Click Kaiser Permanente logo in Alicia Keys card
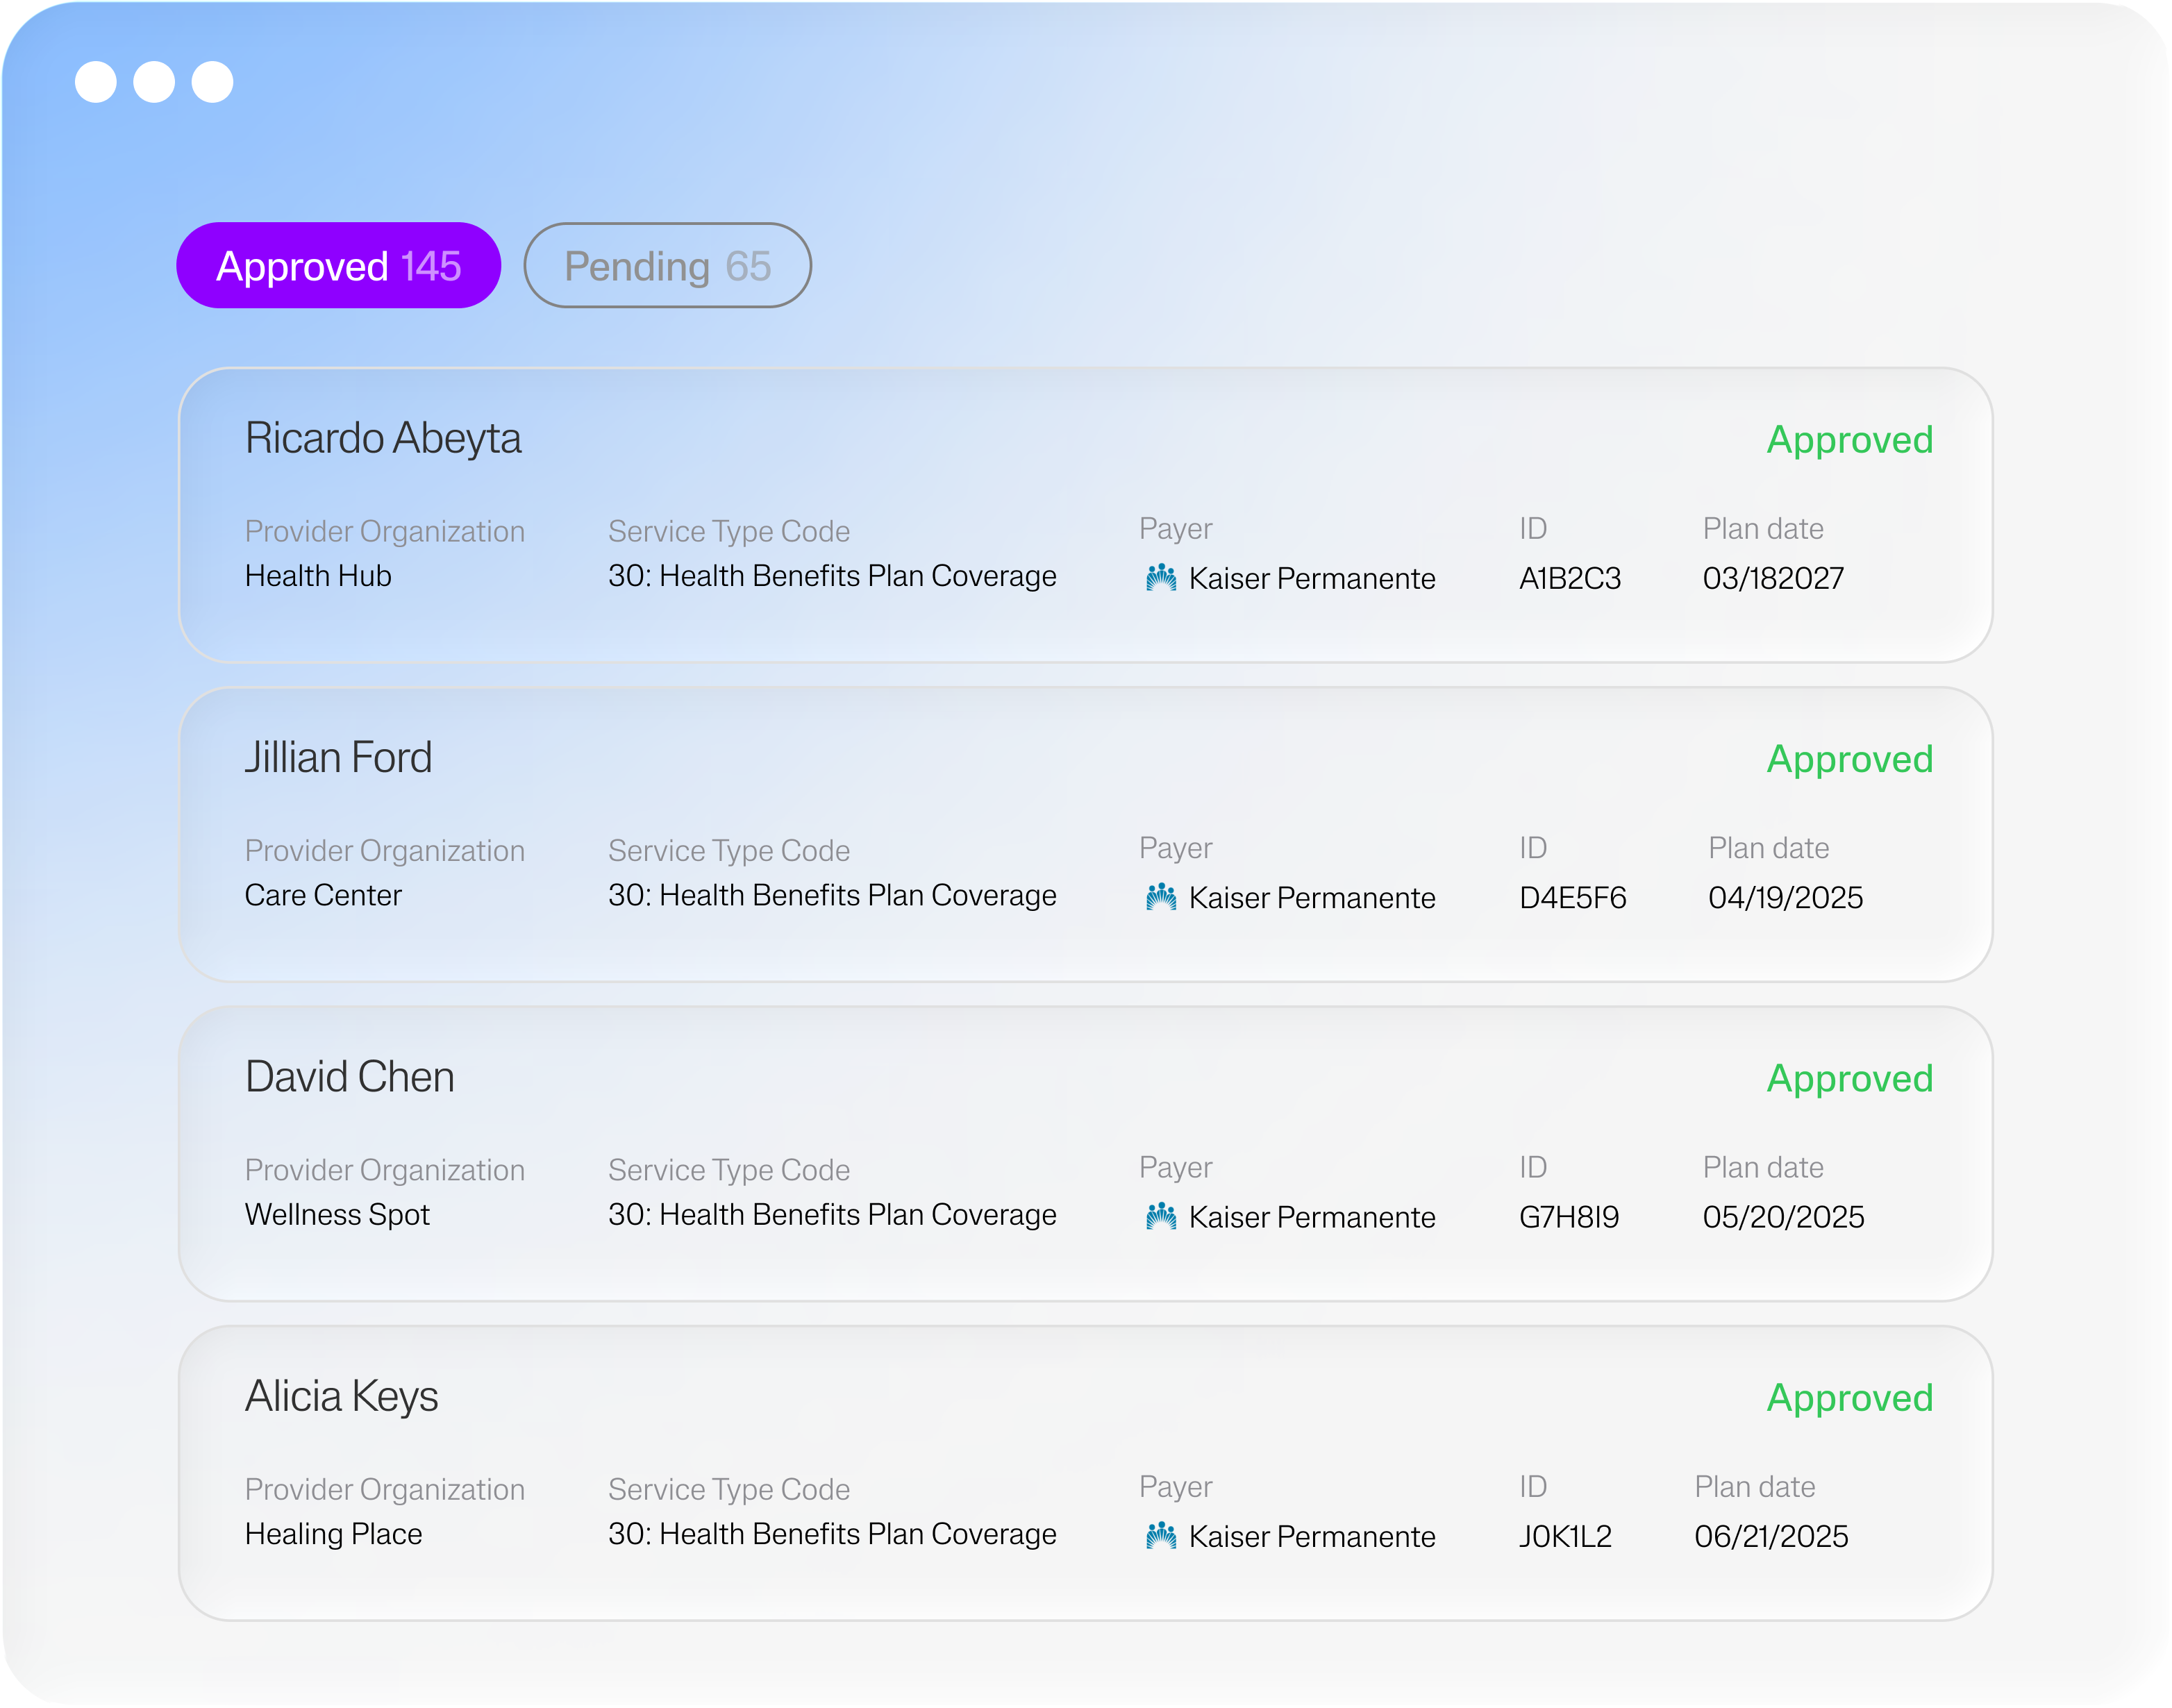 coord(1160,1536)
